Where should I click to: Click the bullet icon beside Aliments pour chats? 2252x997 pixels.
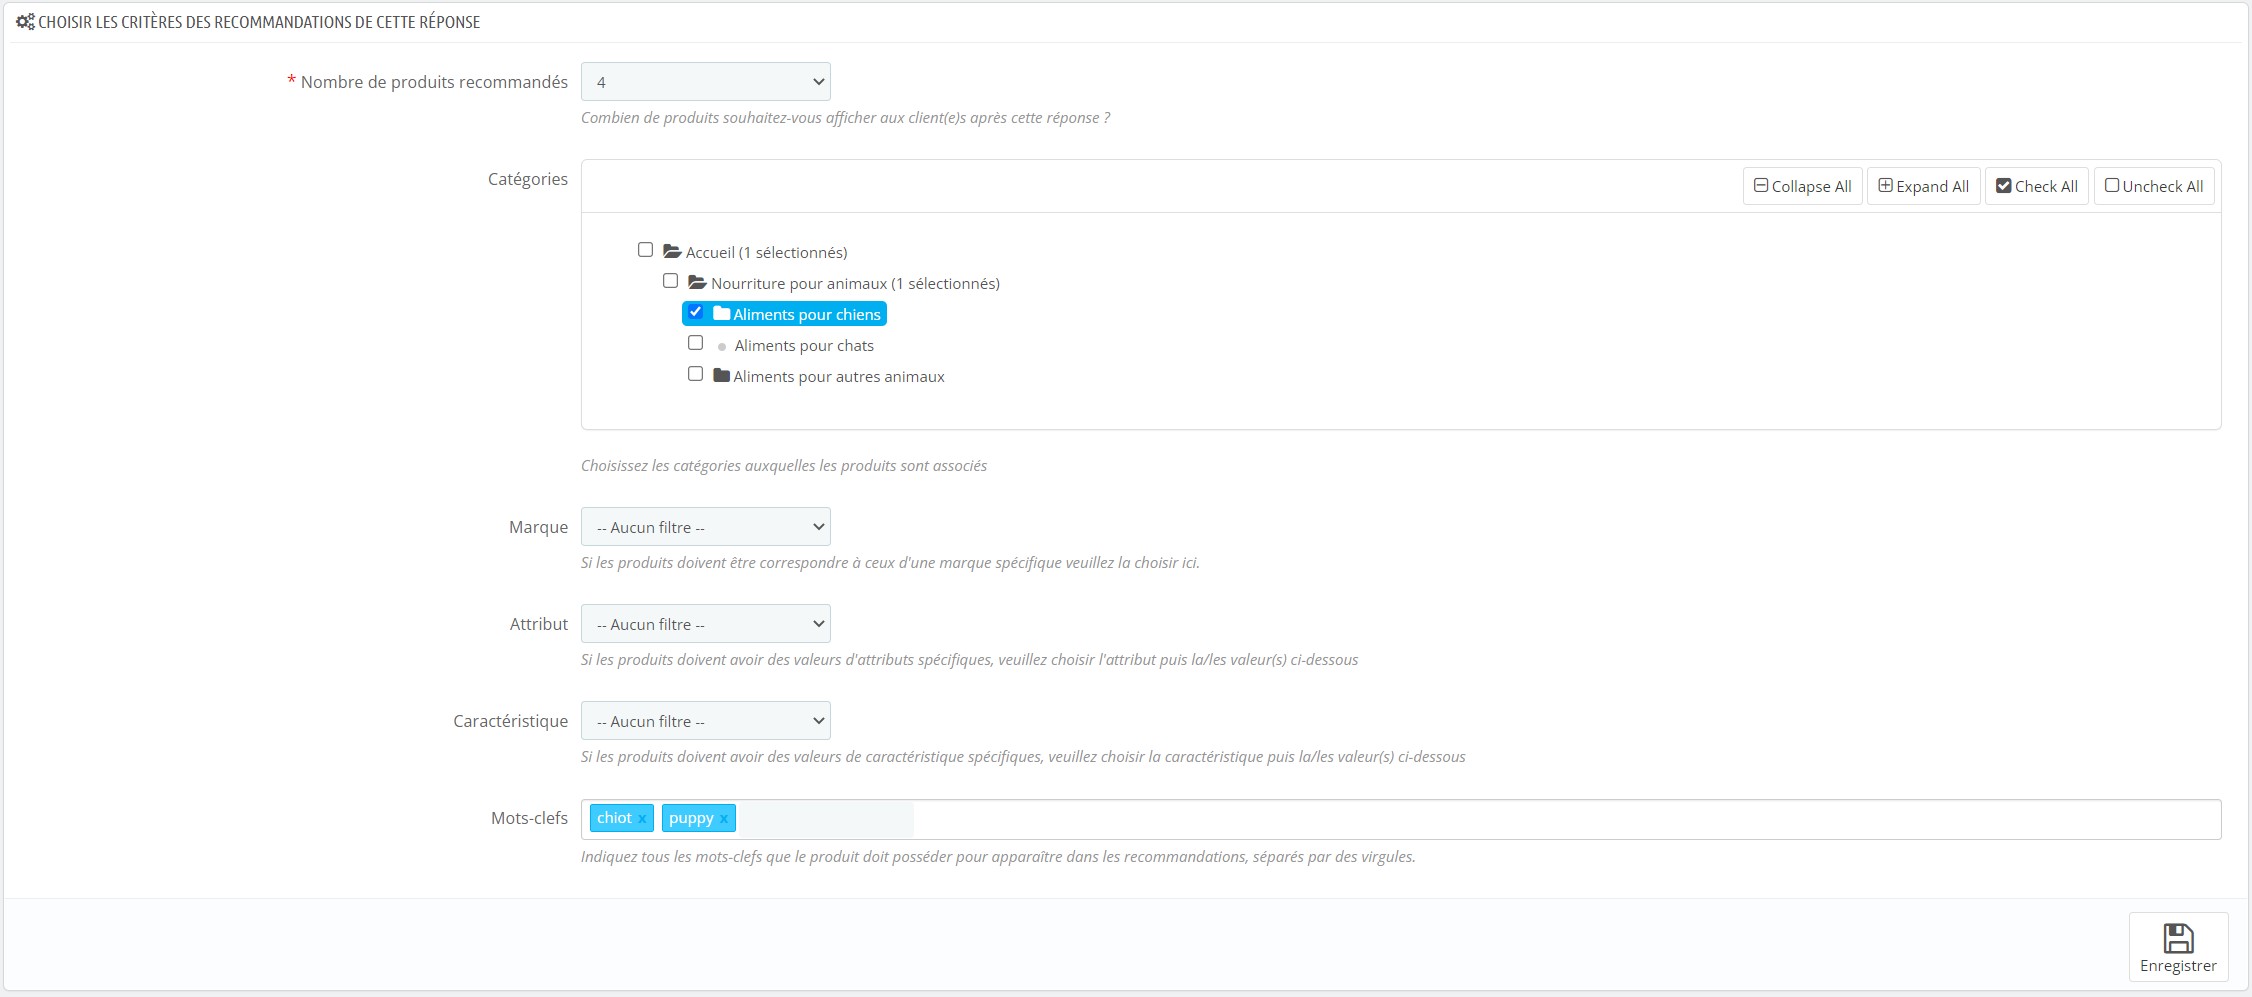722,345
